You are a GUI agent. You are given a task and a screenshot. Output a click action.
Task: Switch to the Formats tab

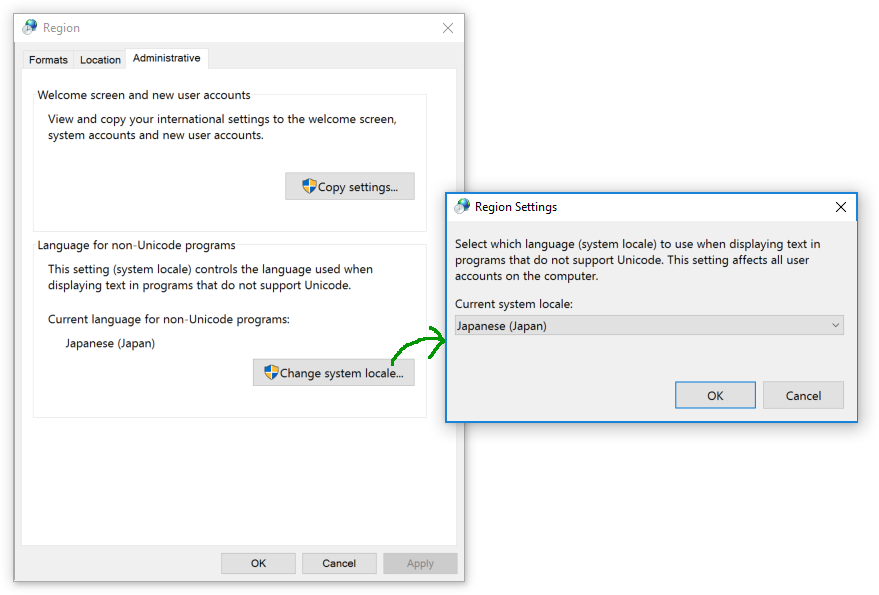coord(48,60)
